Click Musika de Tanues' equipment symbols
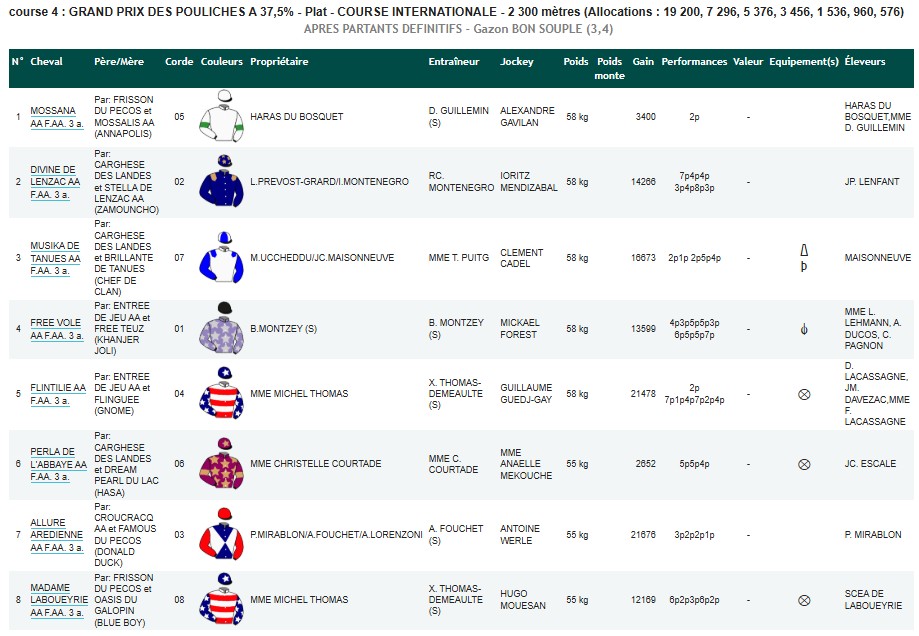Viewport: 919px width, 636px height. tap(803, 258)
